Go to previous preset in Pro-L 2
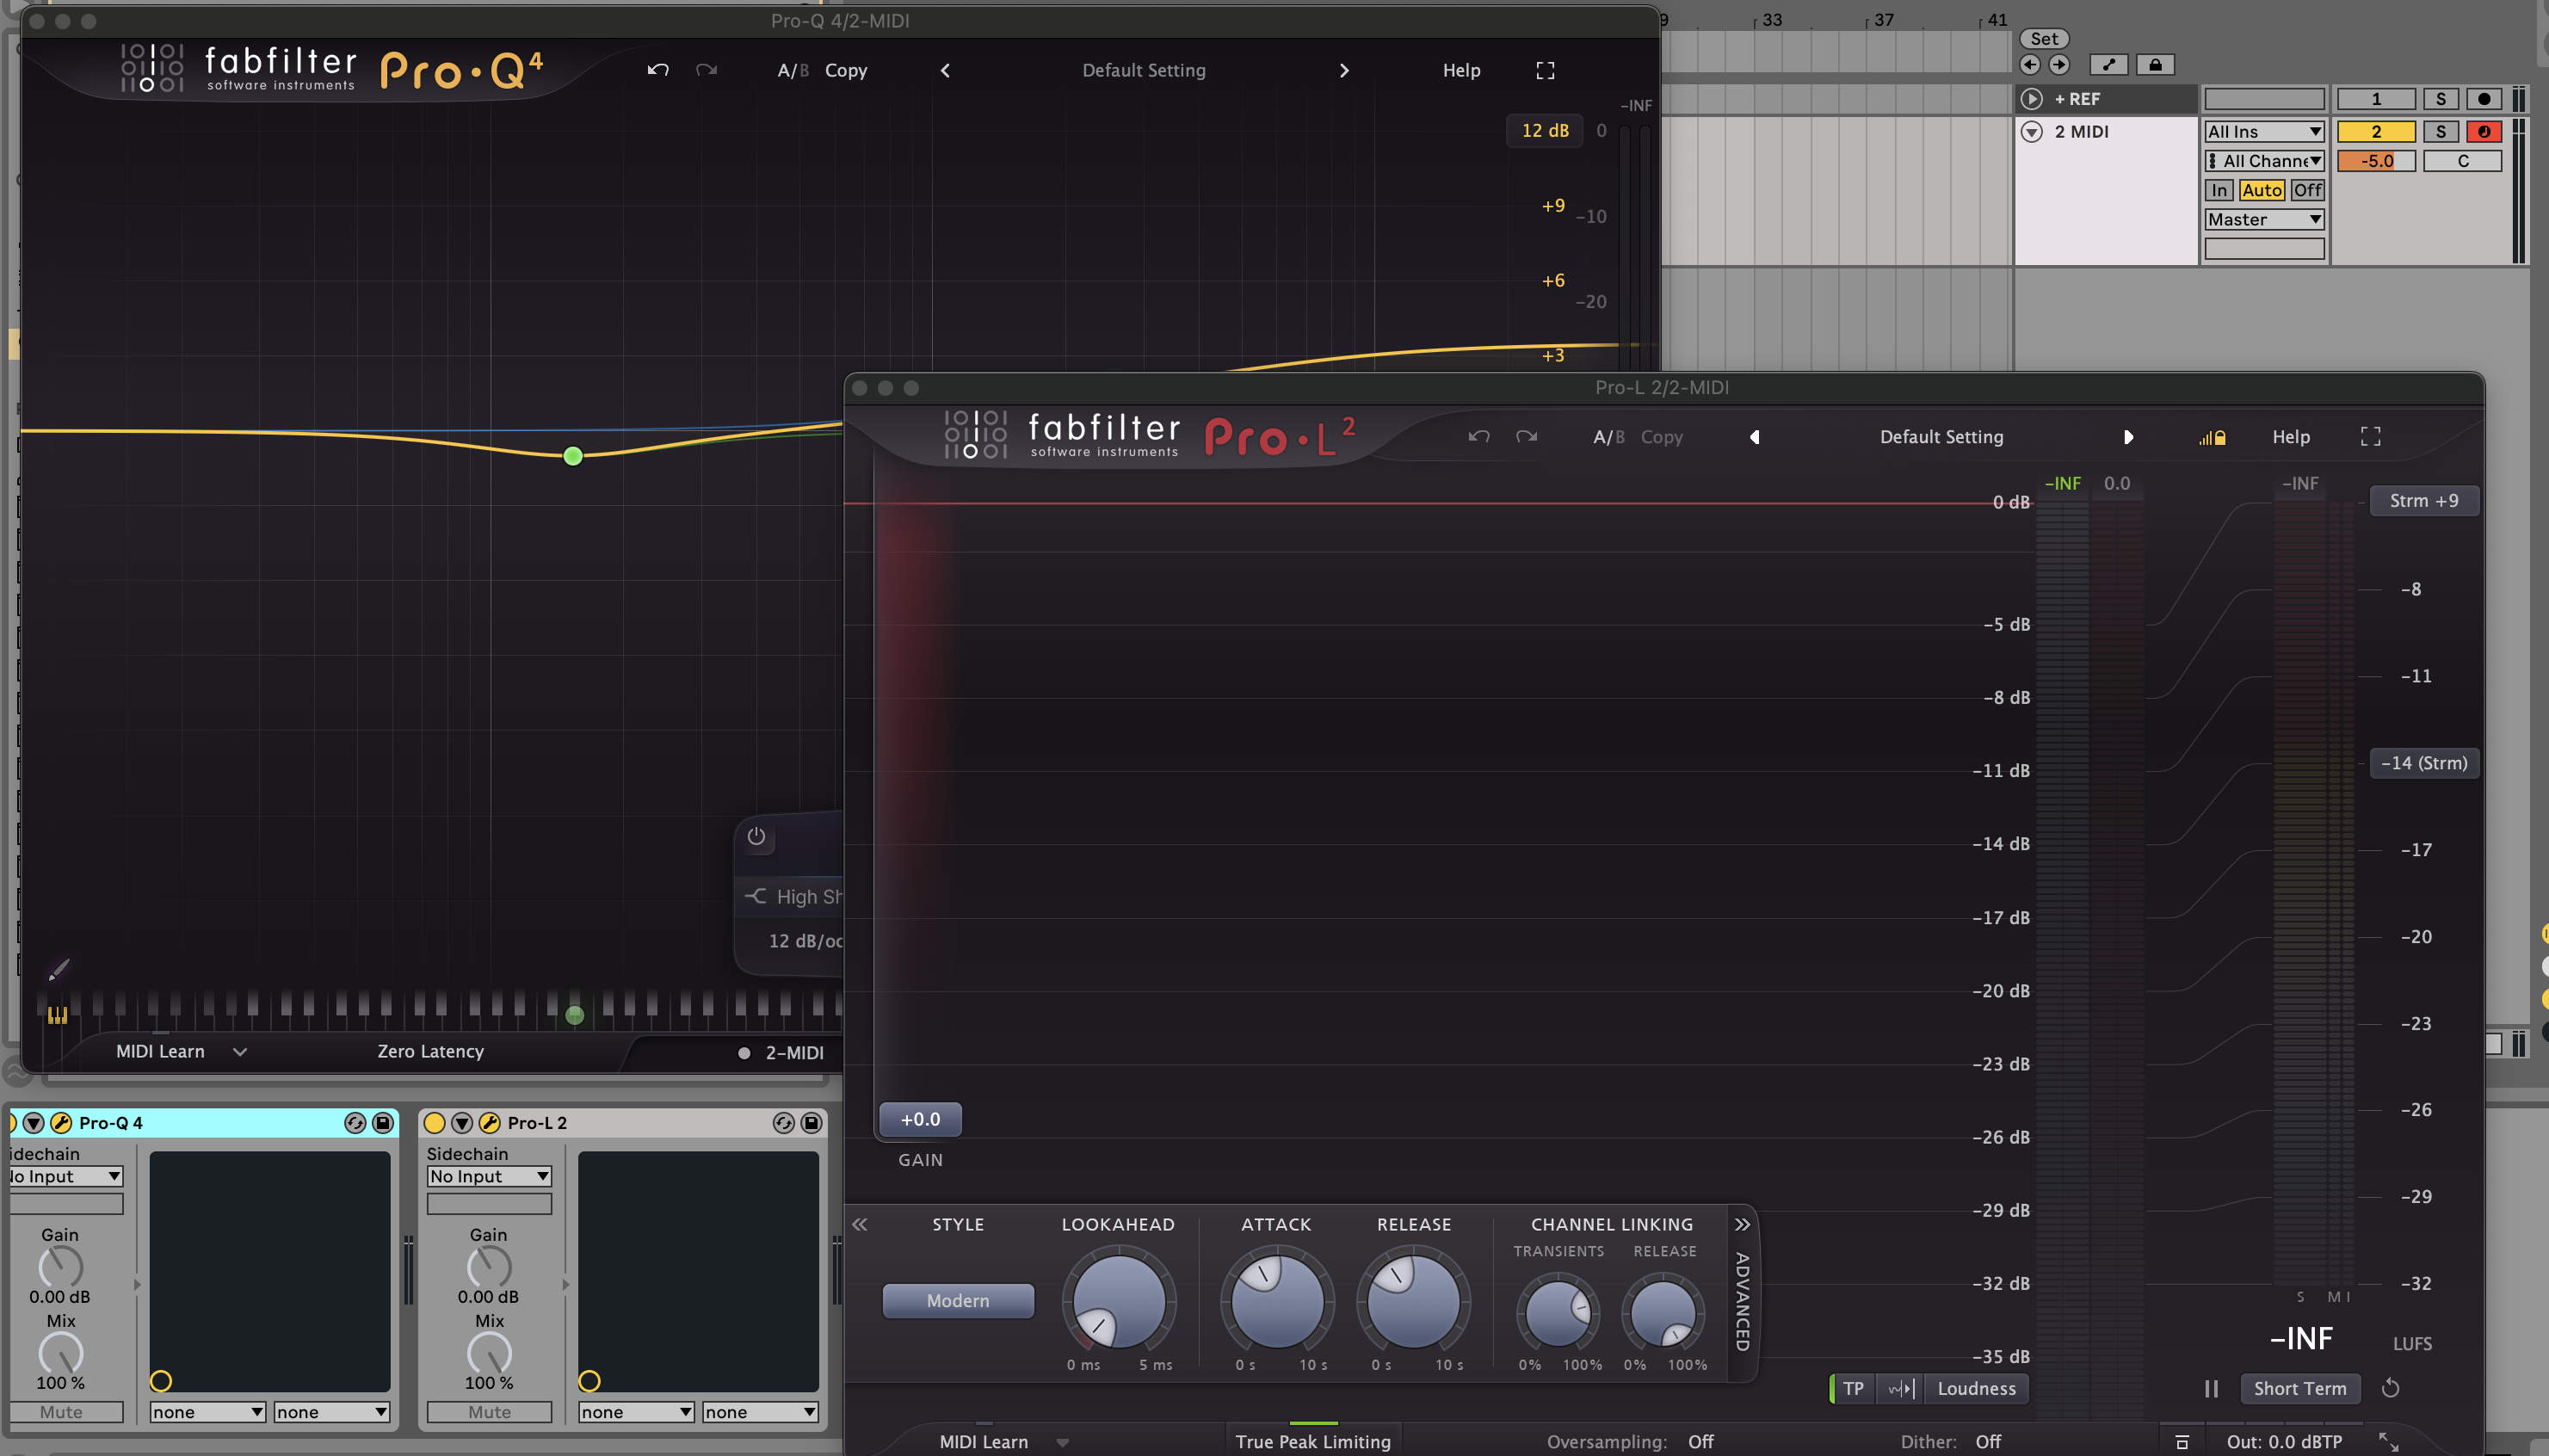This screenshot has width=2549, height=1456. pyautogui.click(x=1755, y=437)
